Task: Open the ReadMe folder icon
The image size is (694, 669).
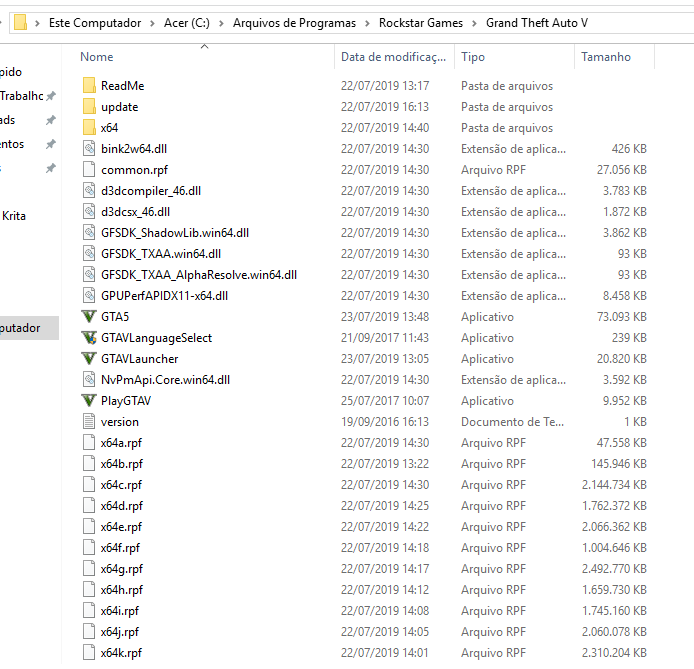Action: coord(89,85)
